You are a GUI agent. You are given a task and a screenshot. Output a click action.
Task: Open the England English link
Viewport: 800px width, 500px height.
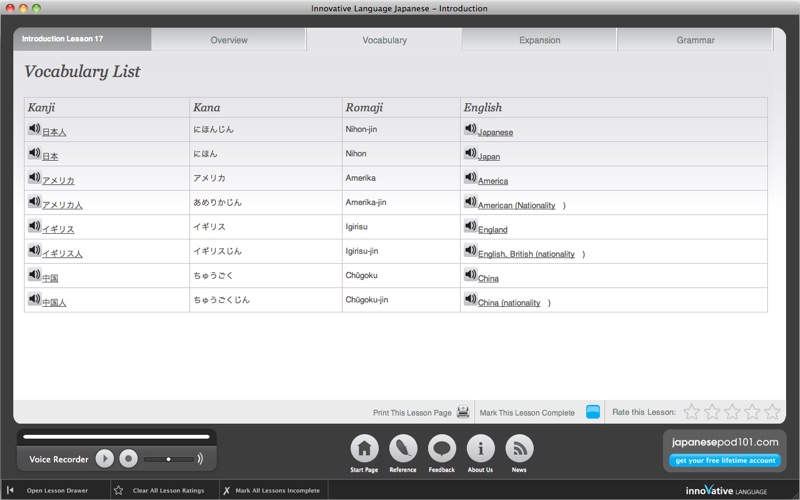coord(492,230)
